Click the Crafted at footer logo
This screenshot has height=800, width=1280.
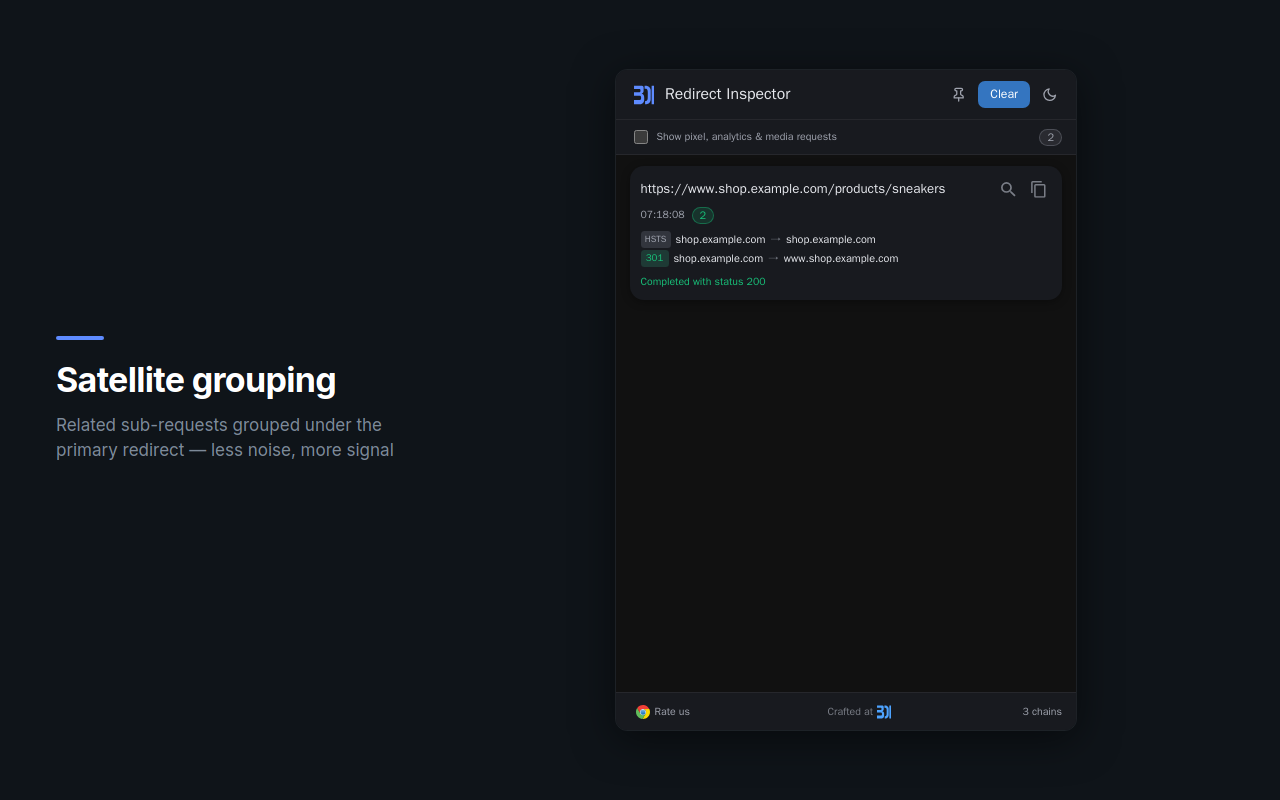point(884,711)
